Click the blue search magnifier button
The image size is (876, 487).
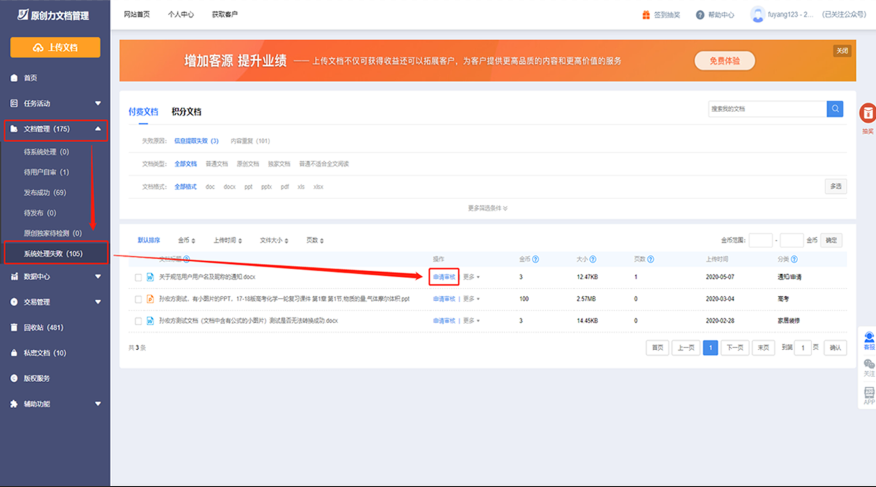point(834,109)
